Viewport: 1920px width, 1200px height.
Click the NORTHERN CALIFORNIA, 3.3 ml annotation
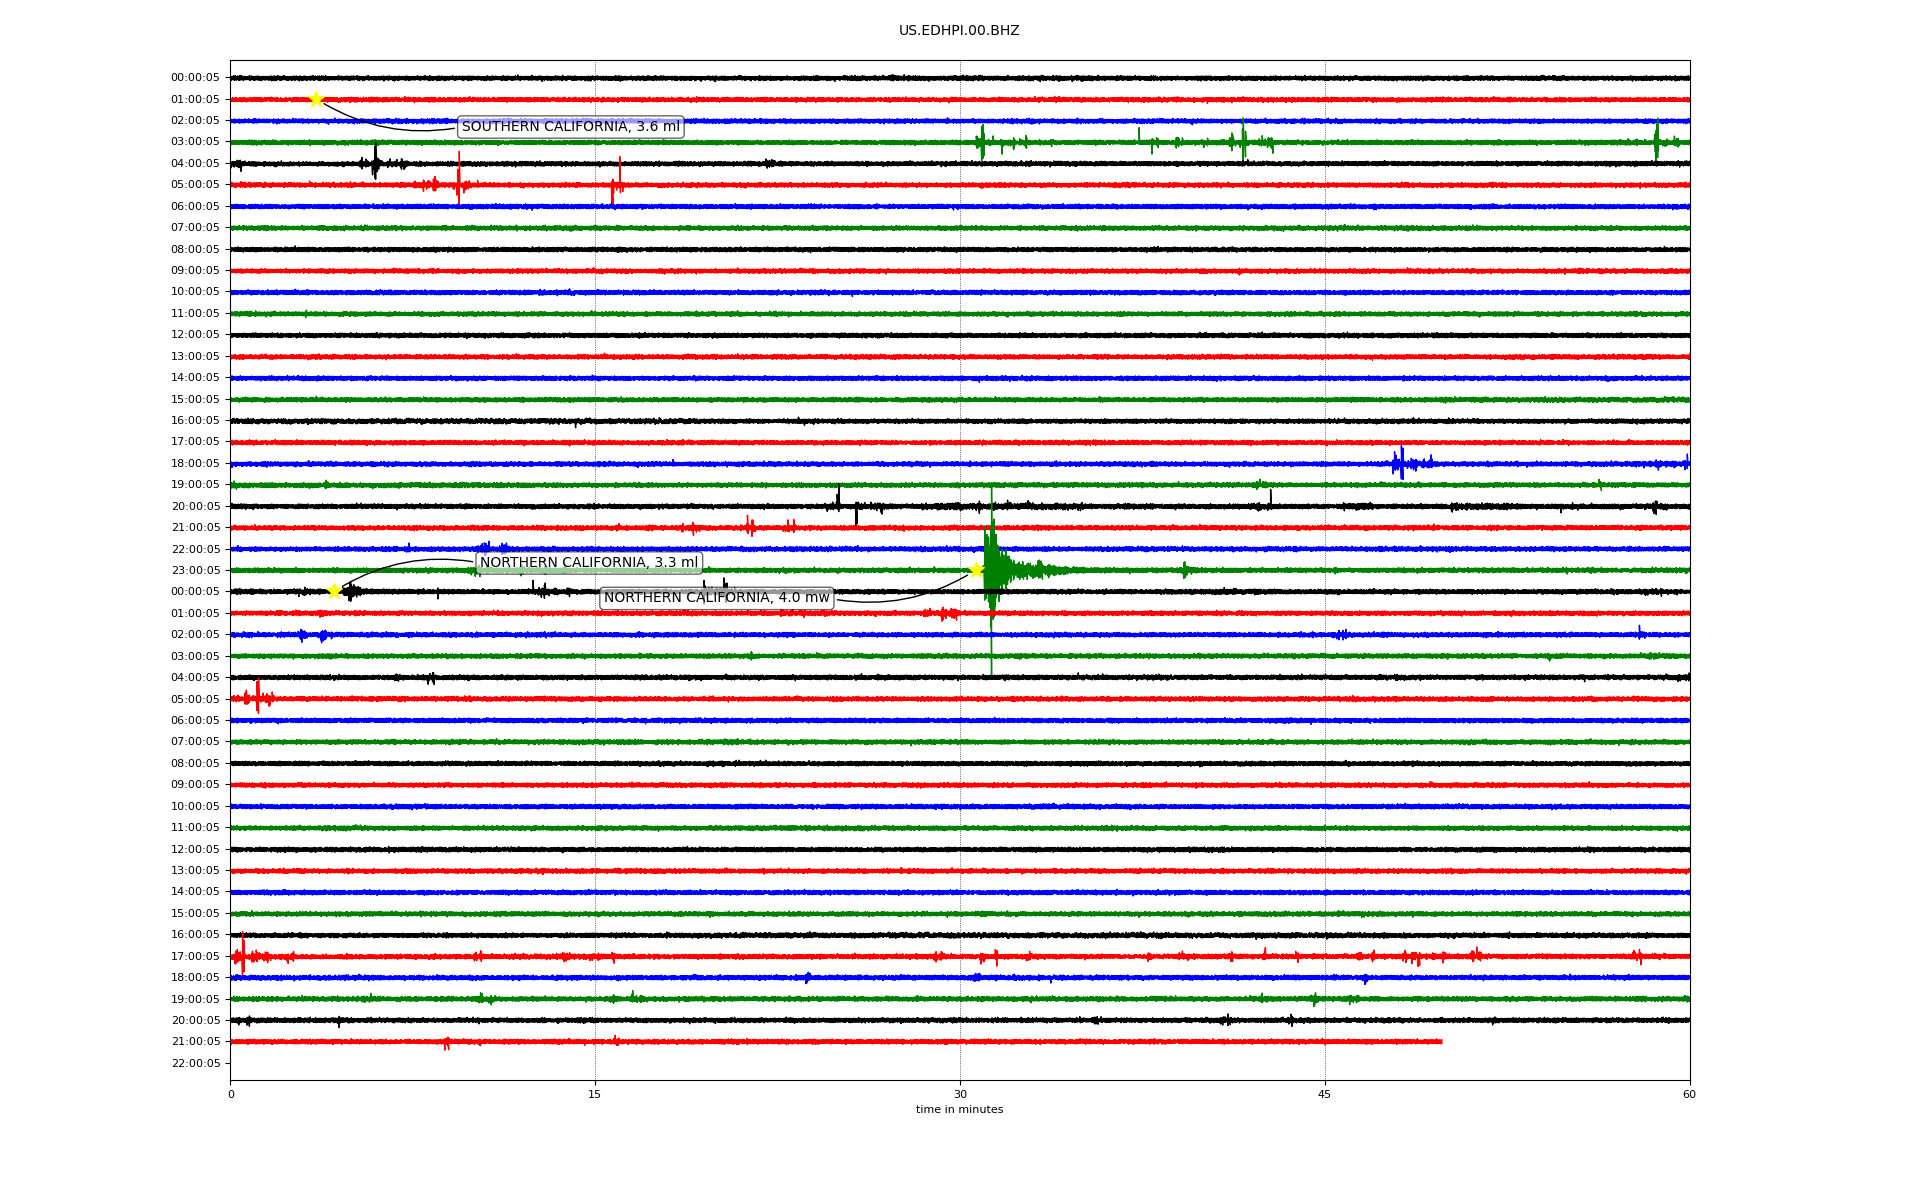(588, 563)
